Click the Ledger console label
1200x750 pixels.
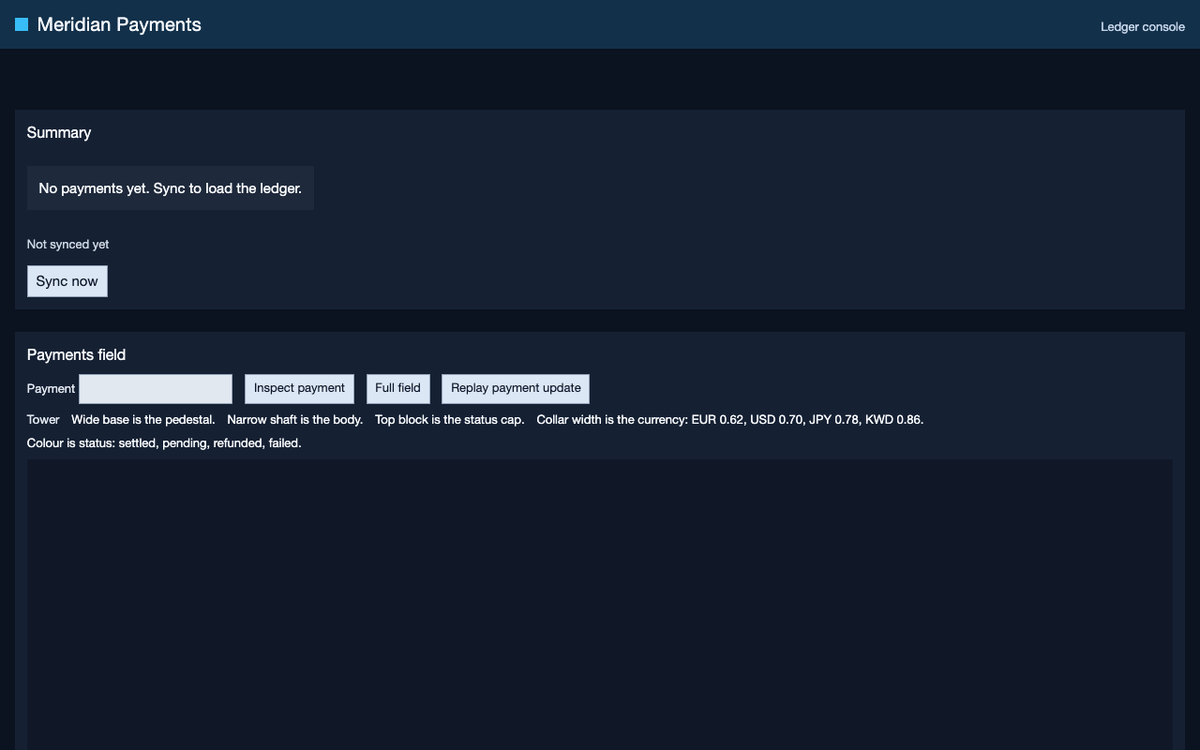1143,27
